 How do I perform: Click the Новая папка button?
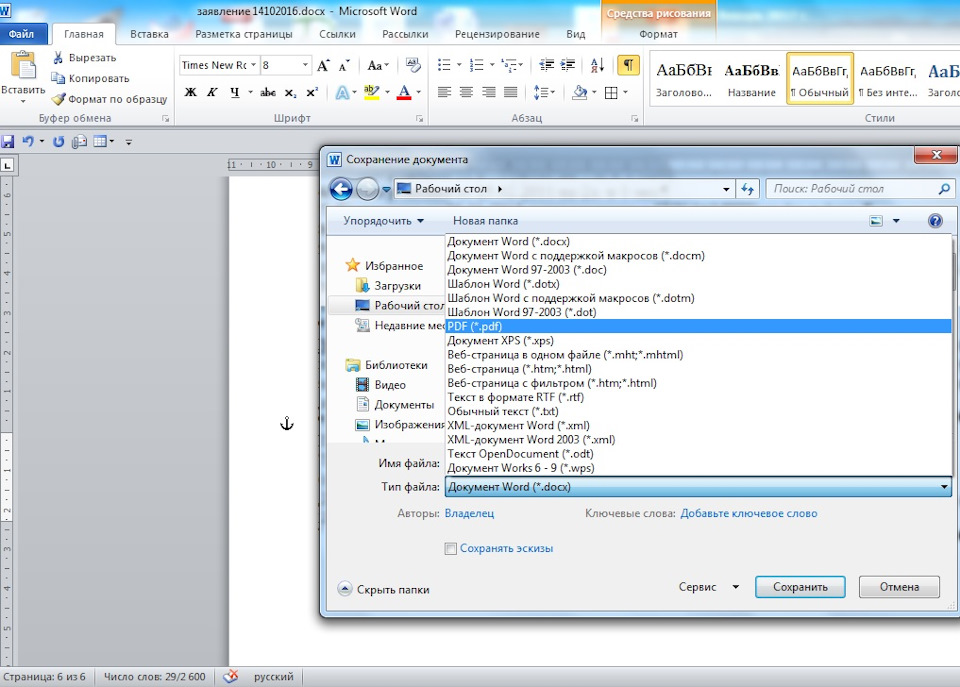[485, 220]
